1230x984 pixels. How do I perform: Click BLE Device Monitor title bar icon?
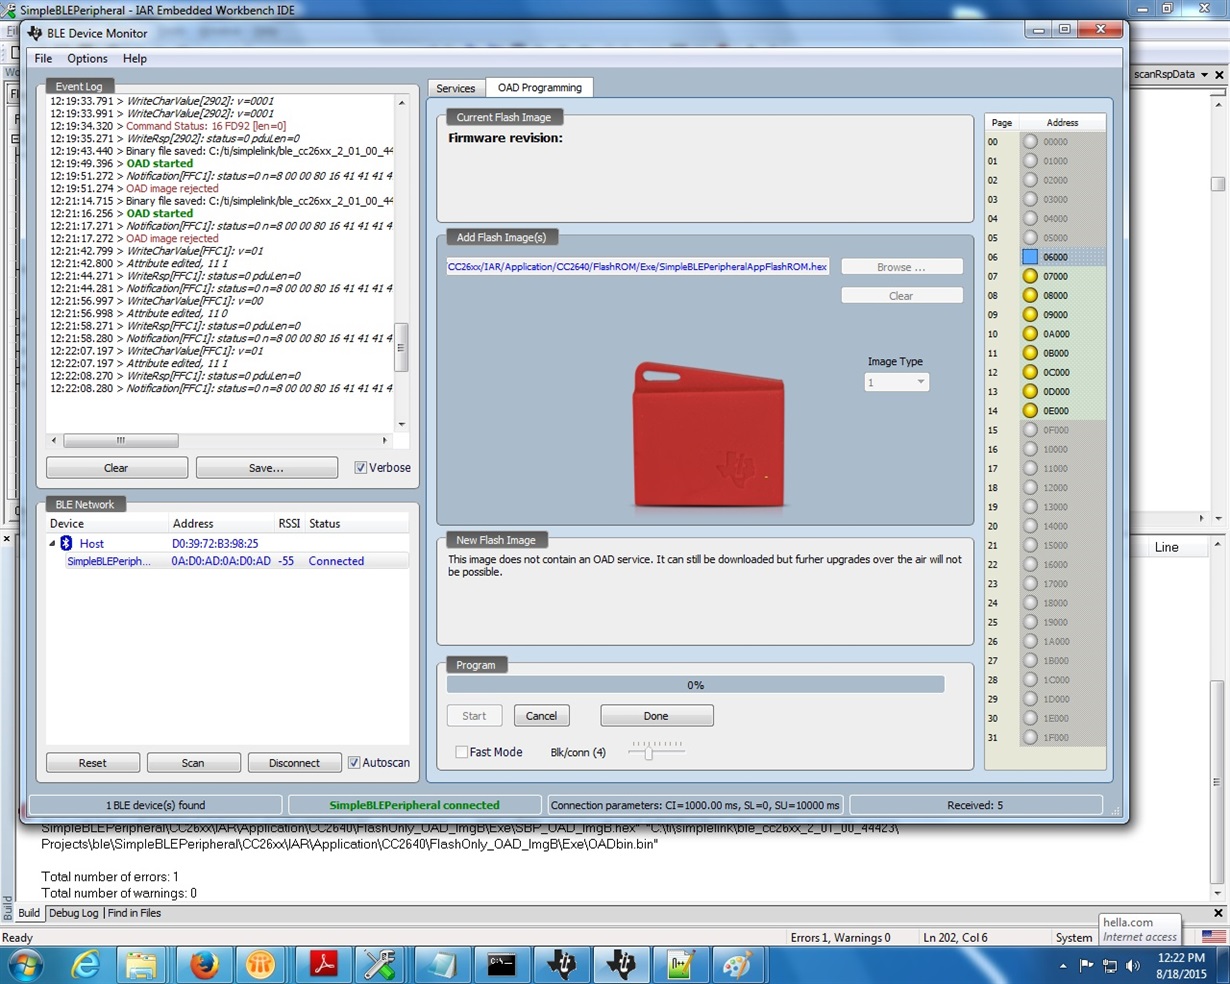tap(35, 33)
